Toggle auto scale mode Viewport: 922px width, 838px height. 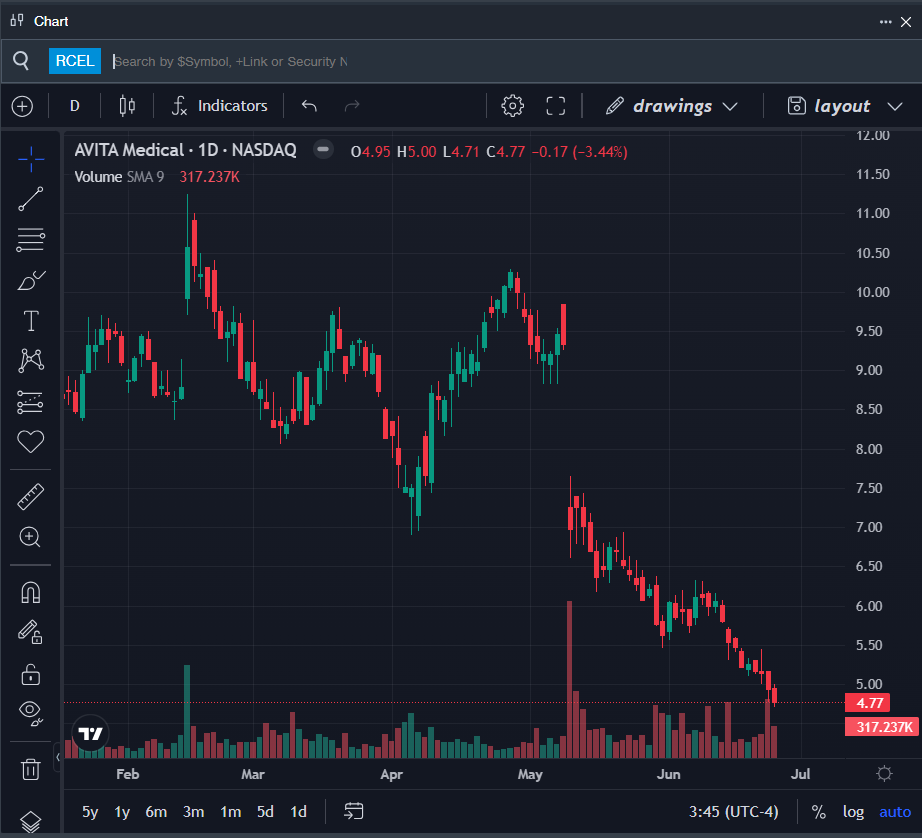pyautogui.click(x=895, y=812)
